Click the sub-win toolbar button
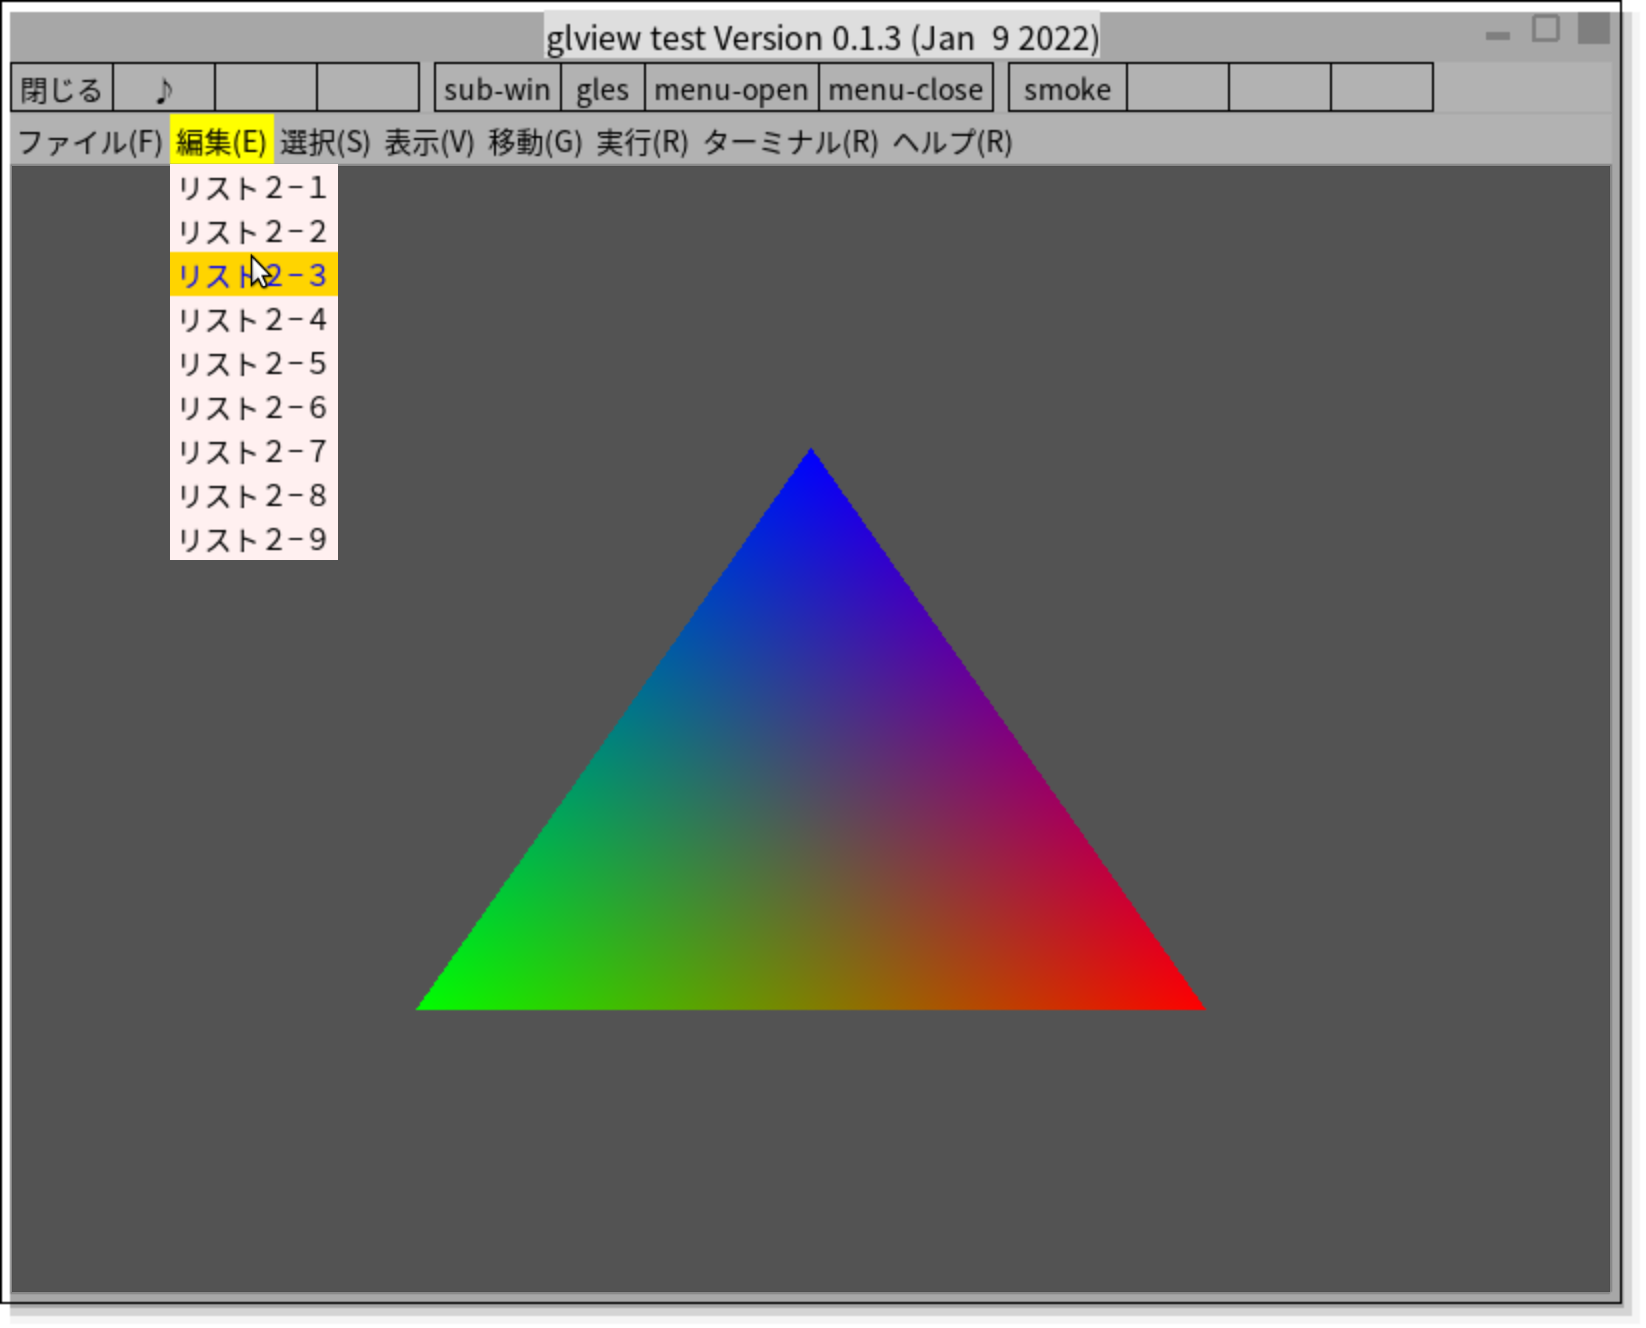 (x=497, y=89)
